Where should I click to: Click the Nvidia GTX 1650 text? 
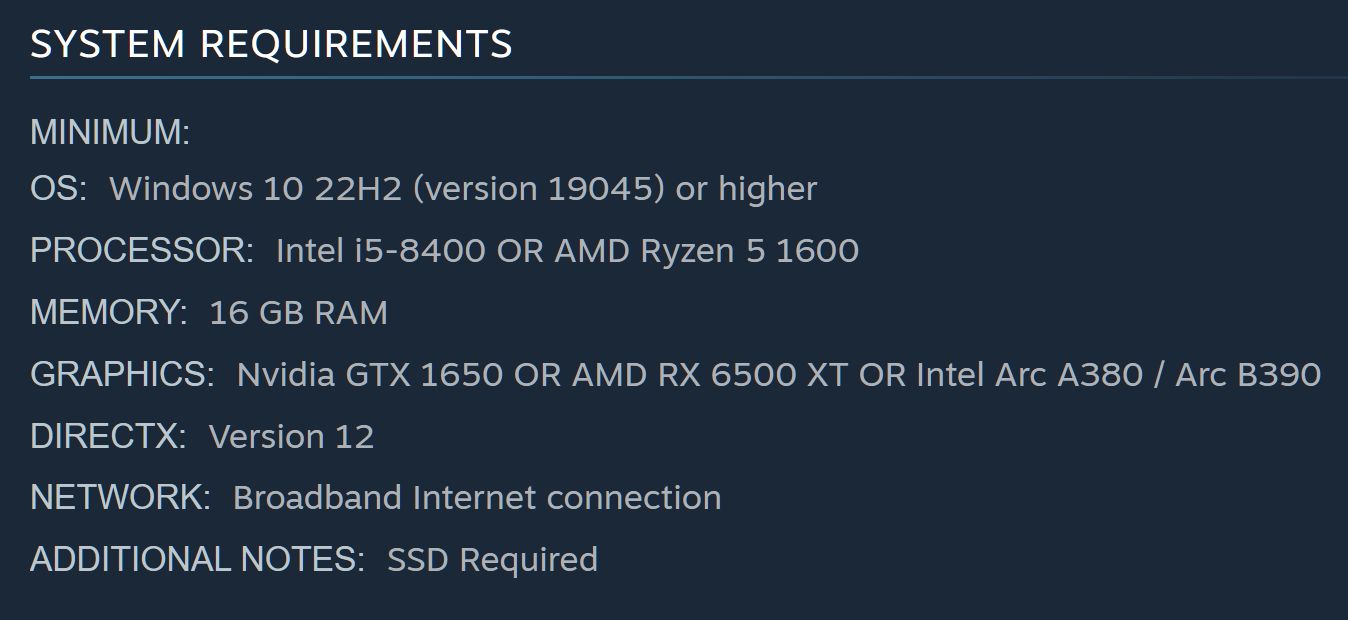pyautogui.click(x=369, y=375)
